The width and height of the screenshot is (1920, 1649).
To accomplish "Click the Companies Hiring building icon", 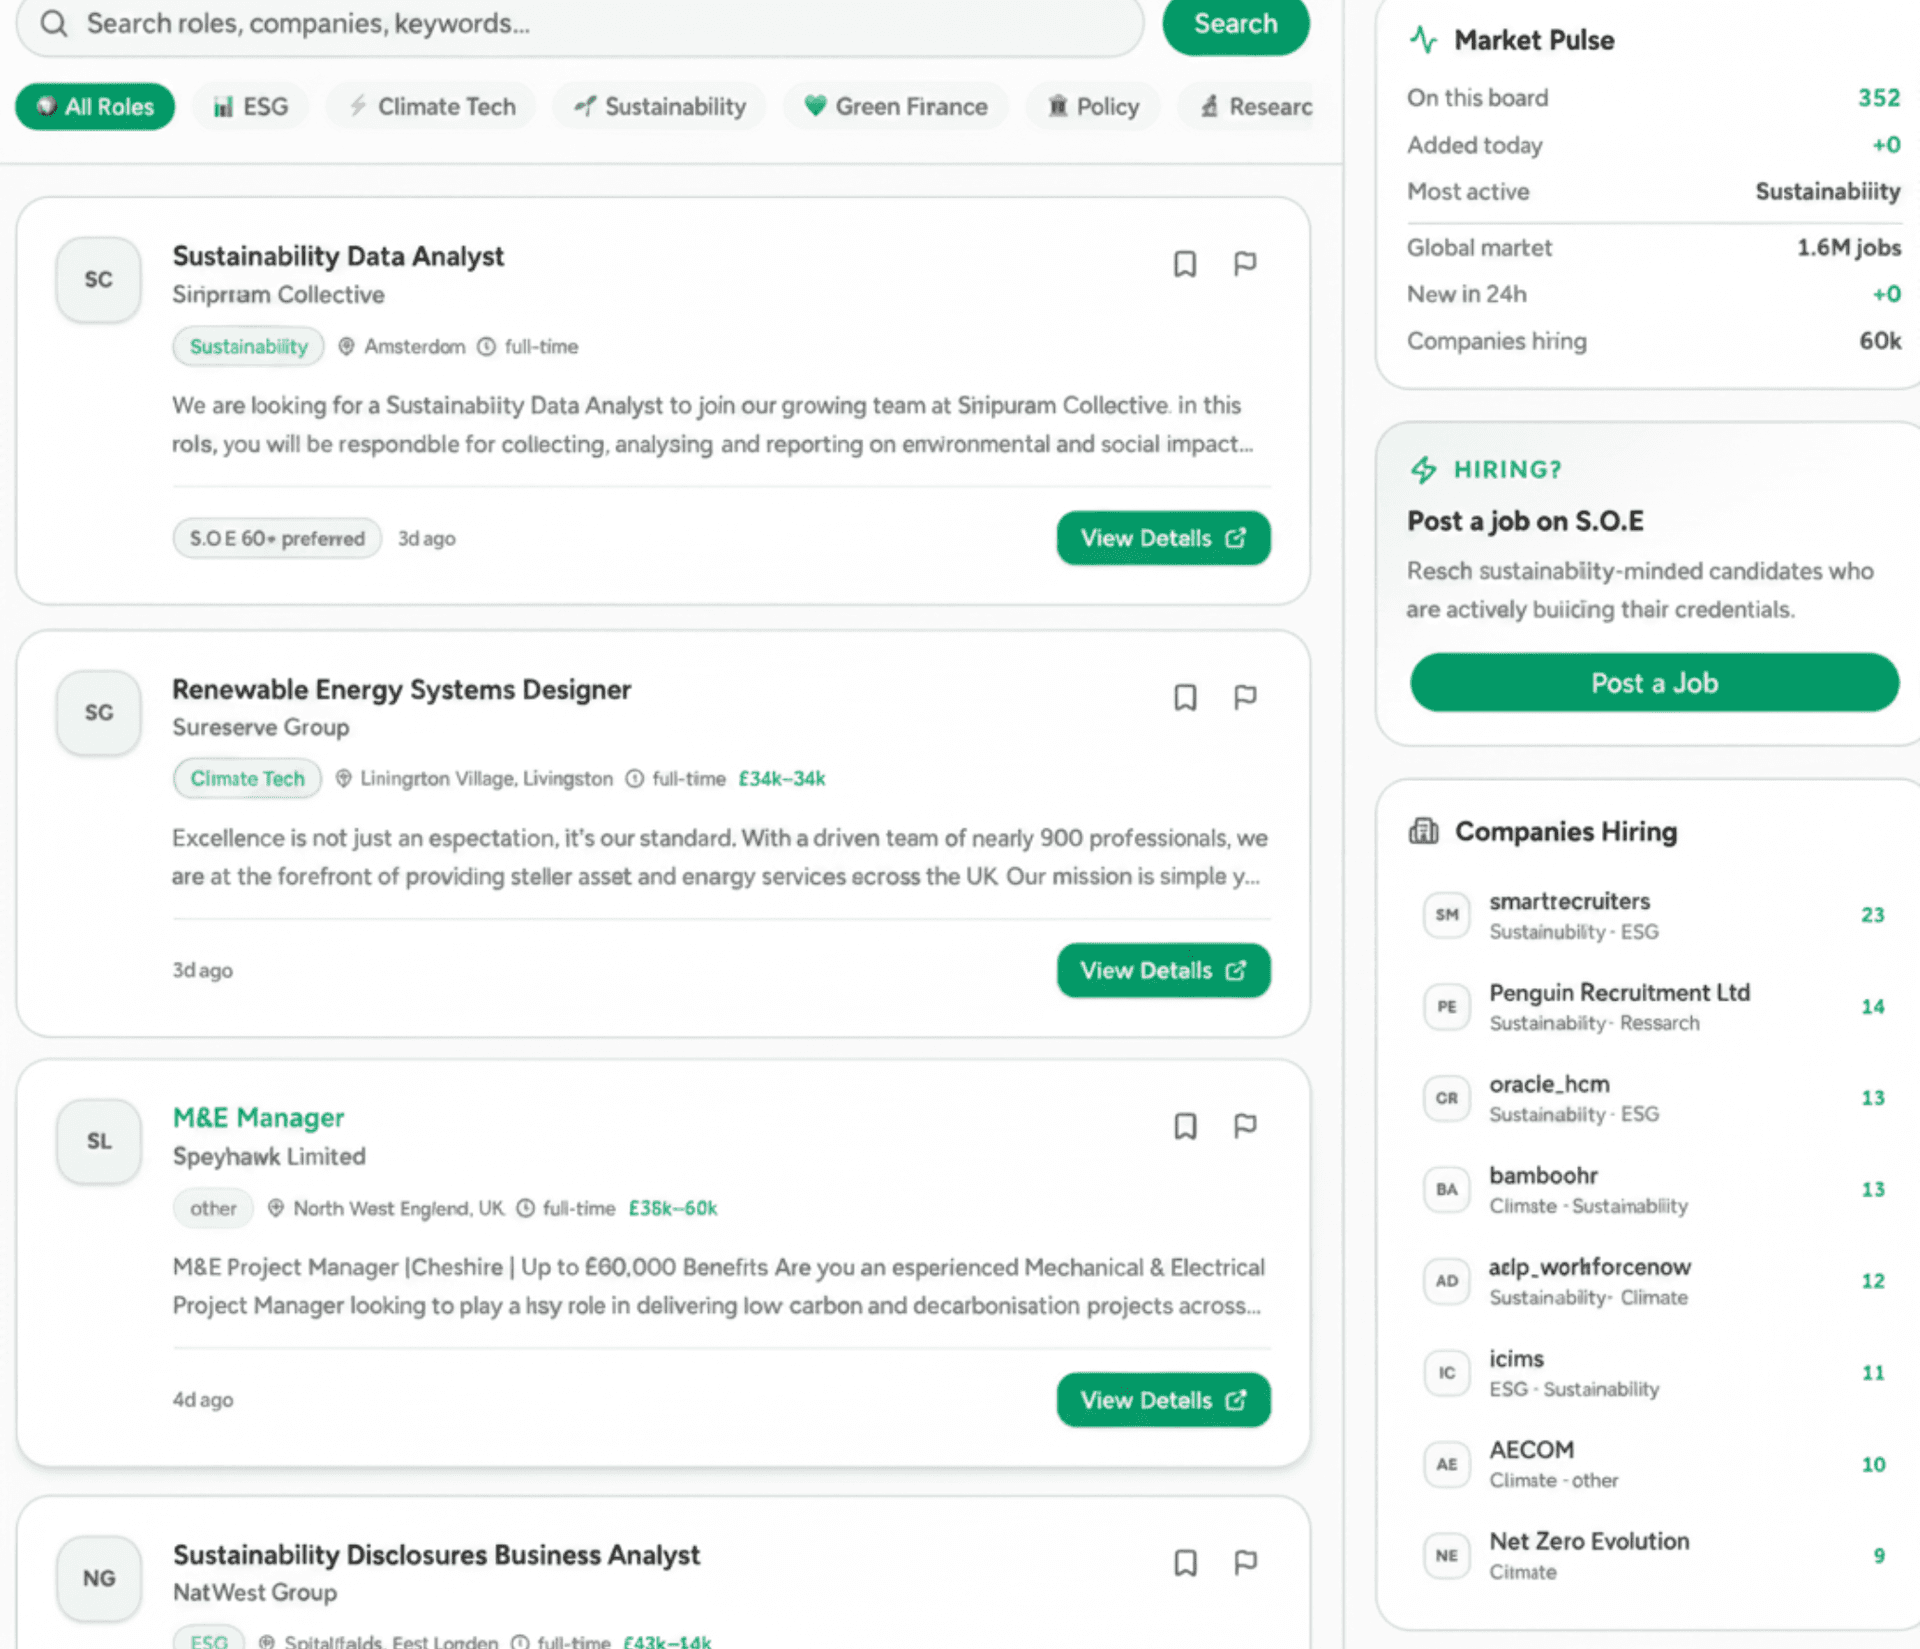I will (1423, 831).
